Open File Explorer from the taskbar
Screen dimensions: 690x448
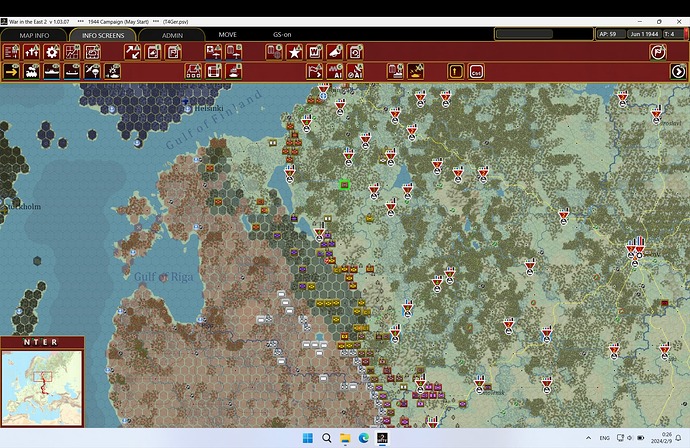345,438
